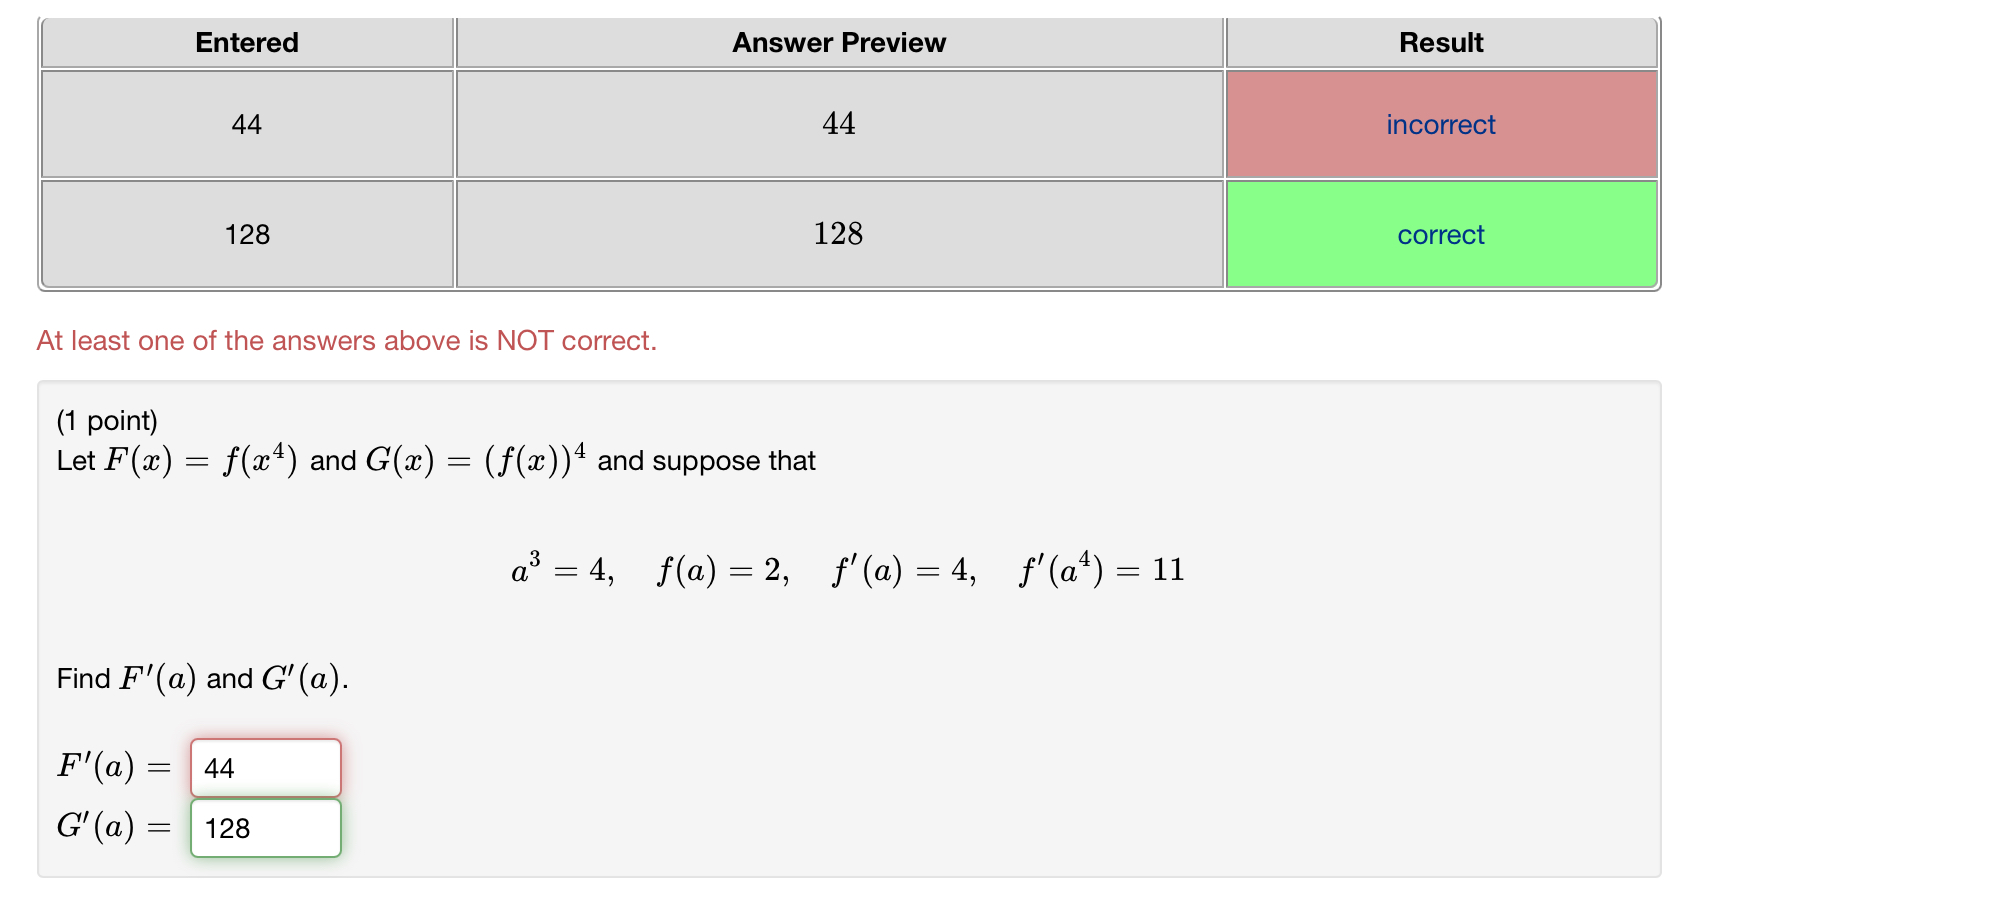This screenshot has height=908, width=2009.
Task: Click the red incorrect result row
Action: [1441, 124]
